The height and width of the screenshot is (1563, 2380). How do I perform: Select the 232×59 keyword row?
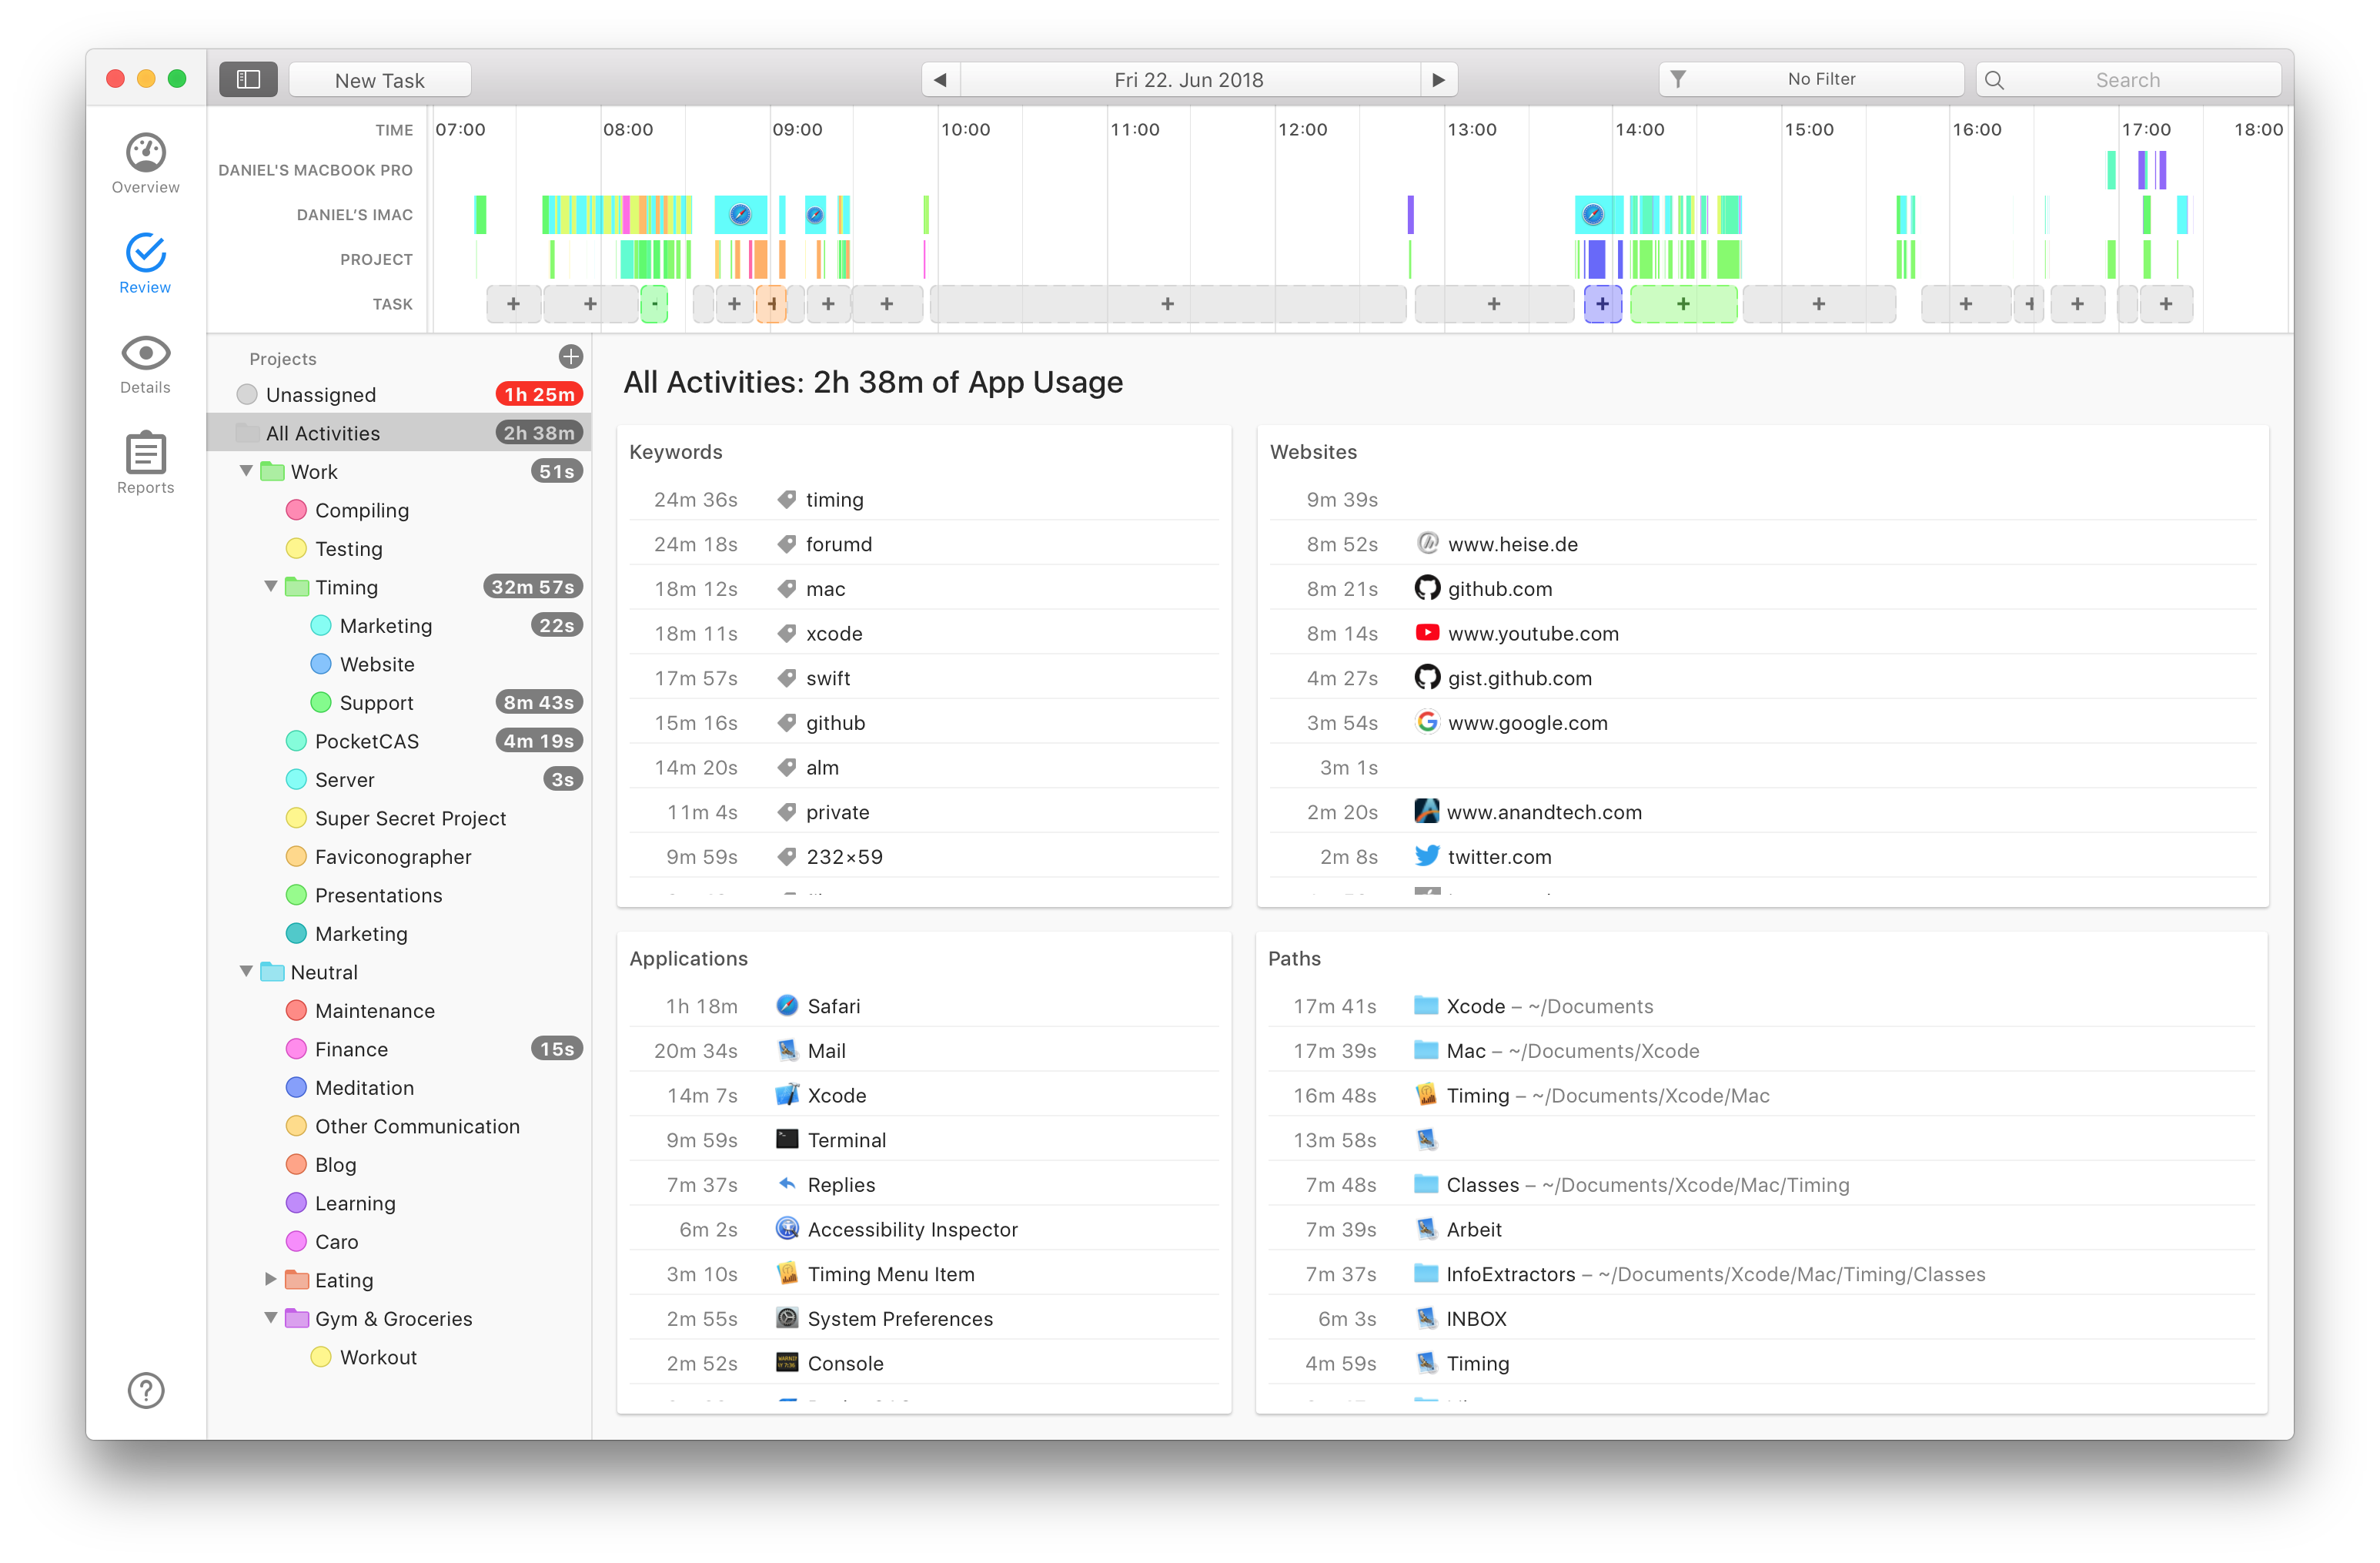(923, 856)
